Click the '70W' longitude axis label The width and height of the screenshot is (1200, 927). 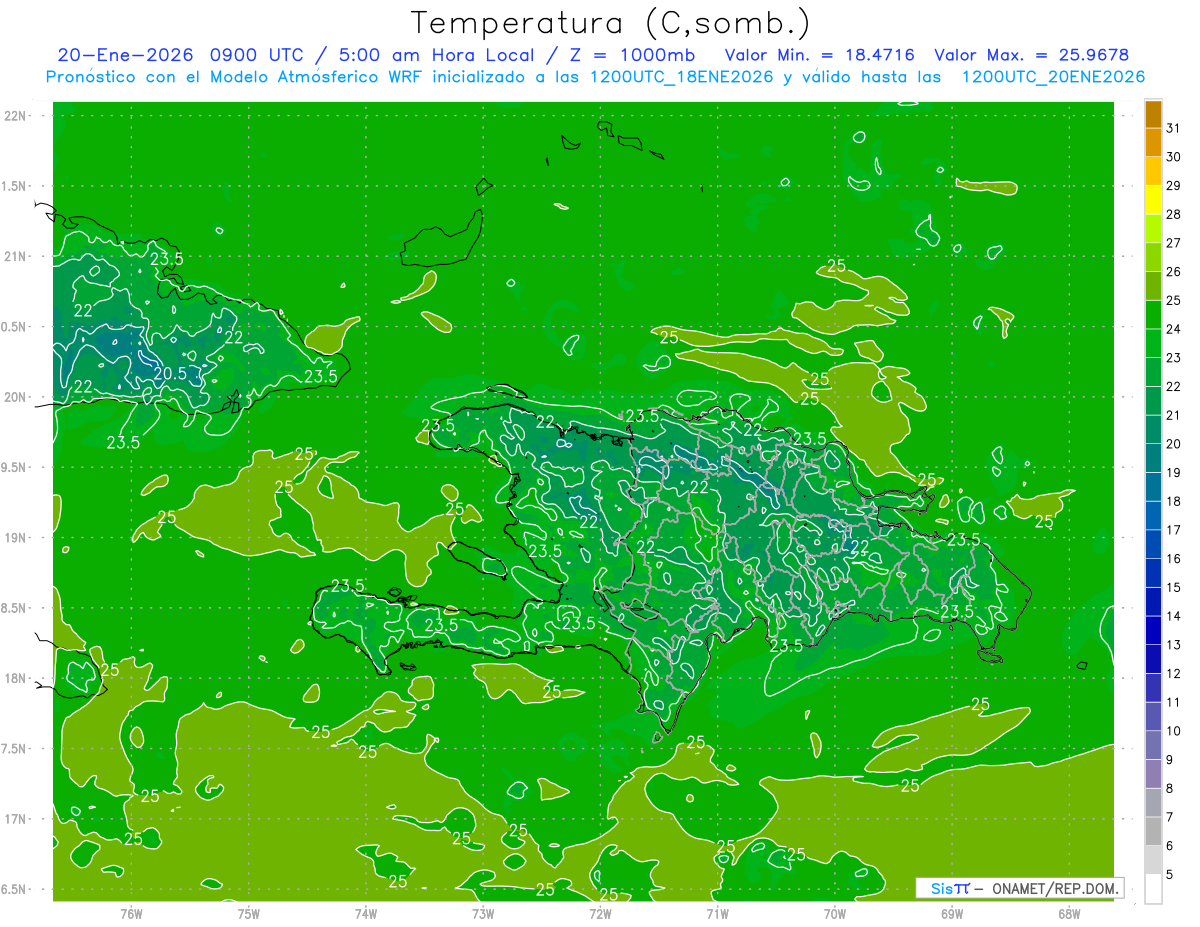[x=835, y=914]
